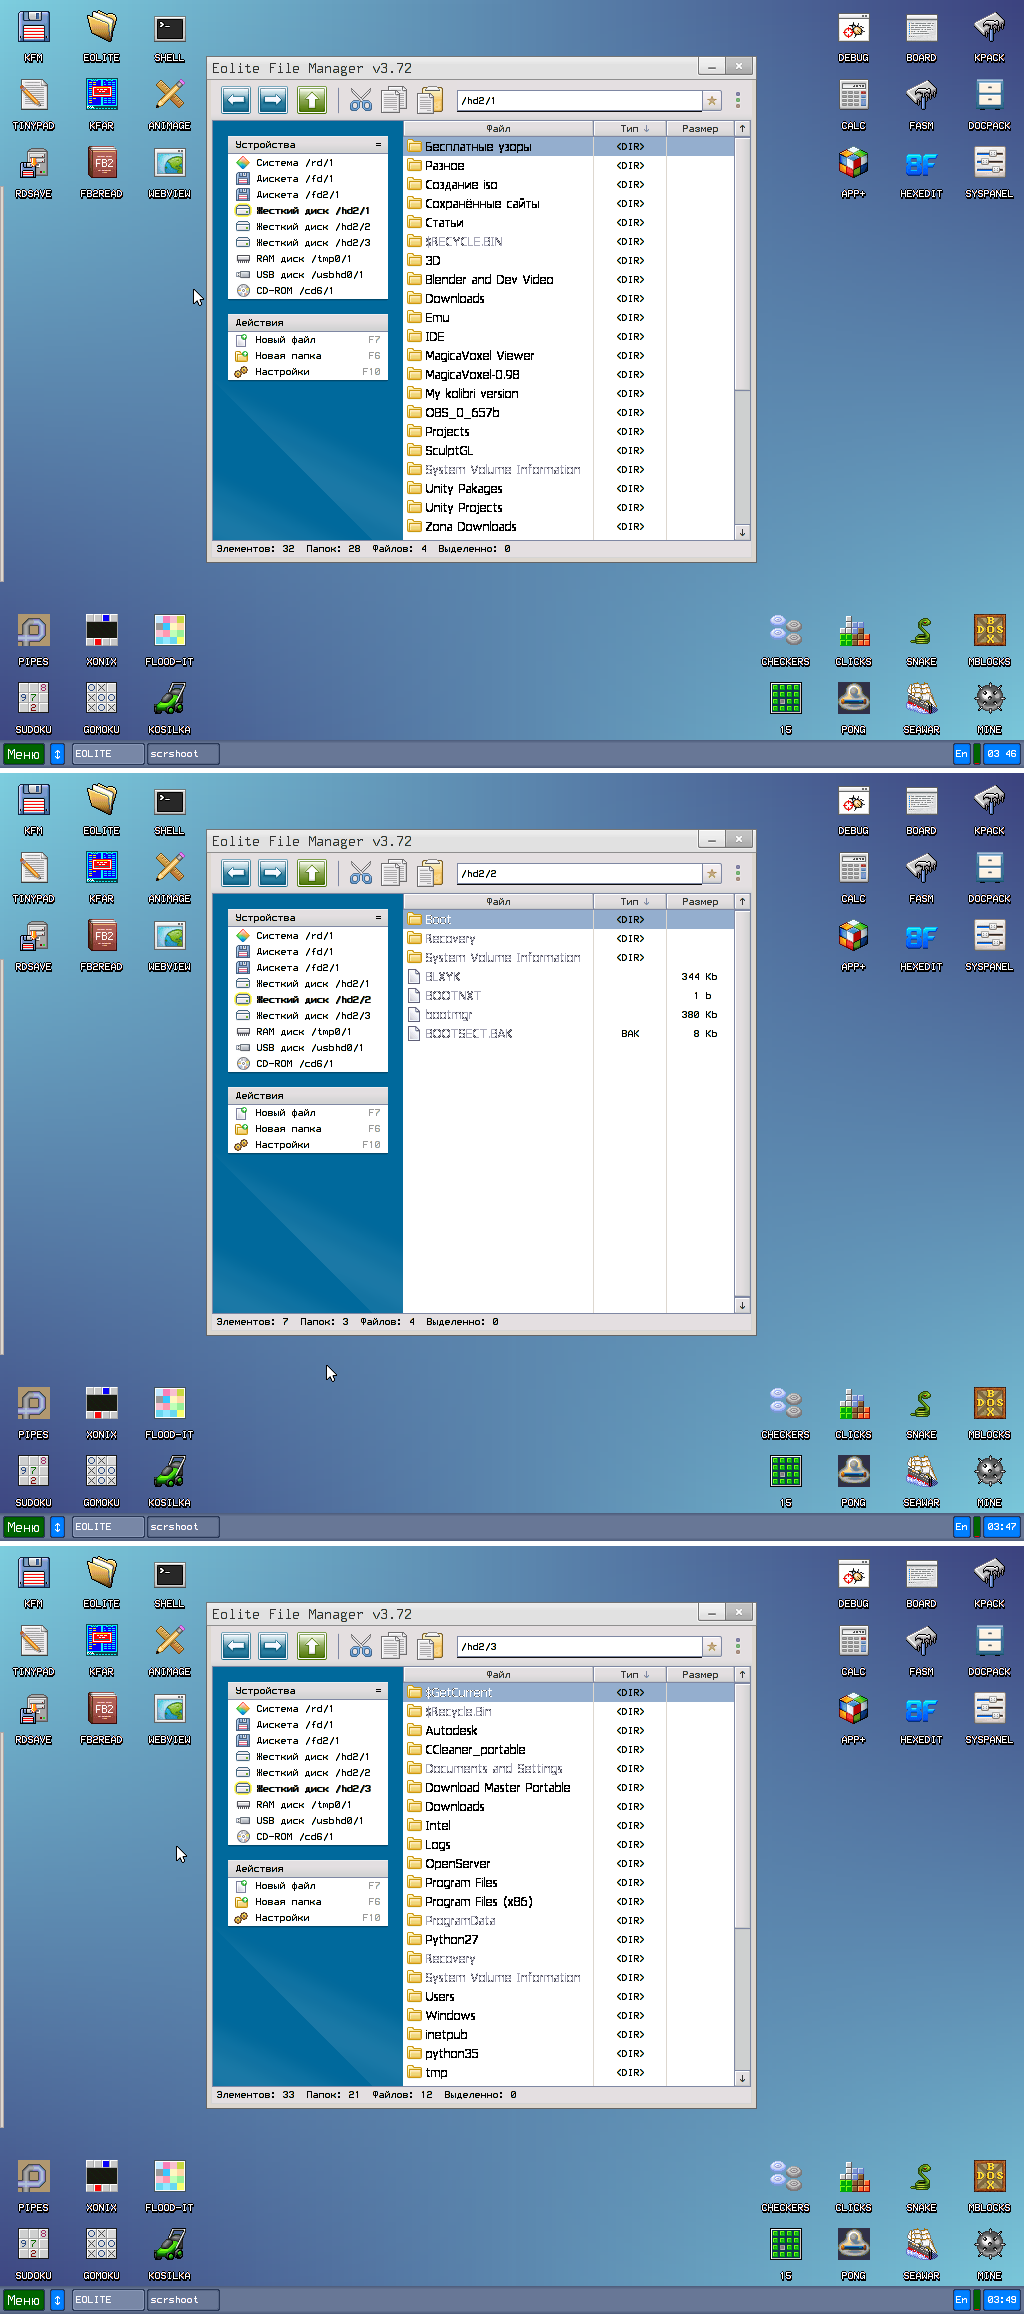Click Новый файл in the /hd2/1 window
Viewport: 1024px width, 2314px height.
point(285,340)
